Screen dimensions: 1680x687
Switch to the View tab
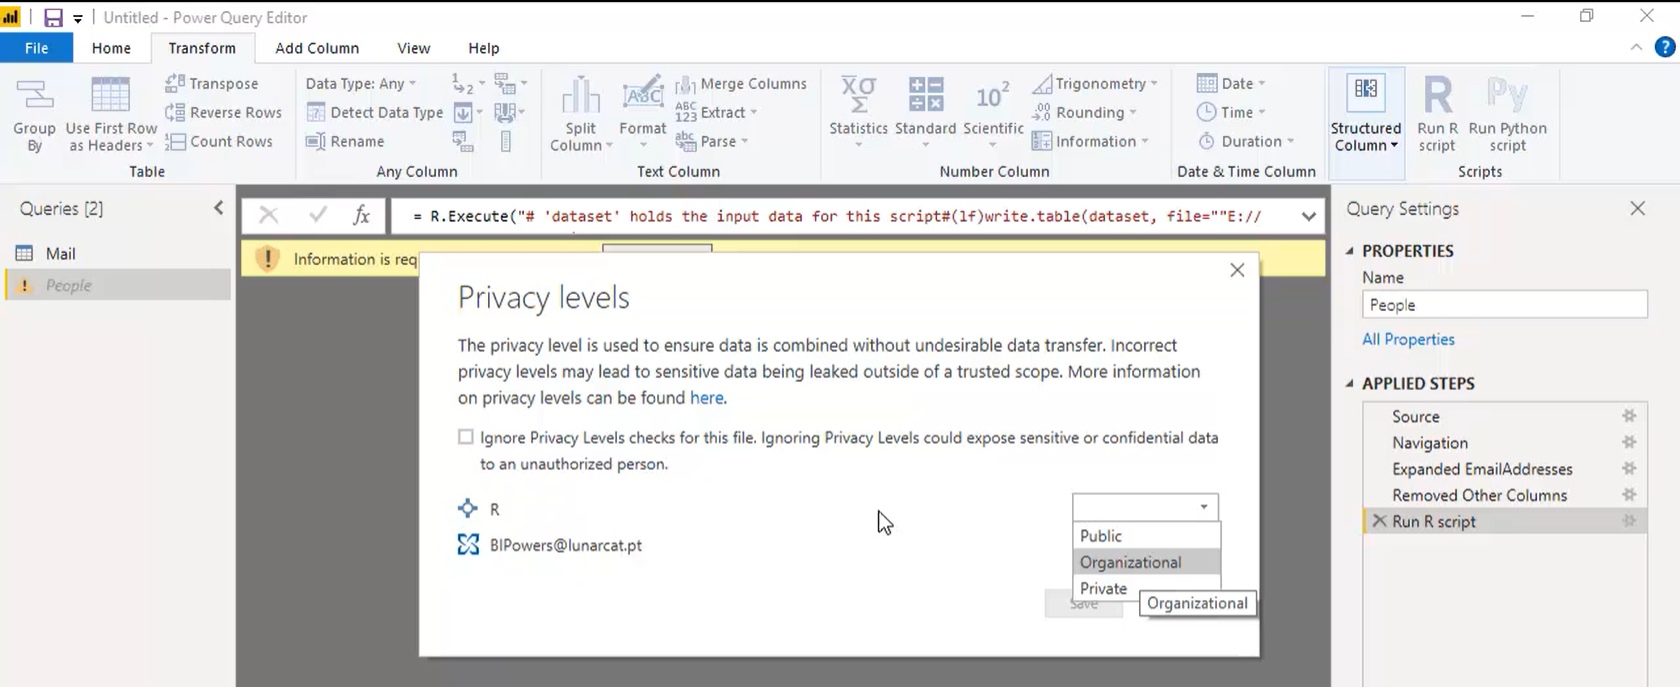(413, 48)
